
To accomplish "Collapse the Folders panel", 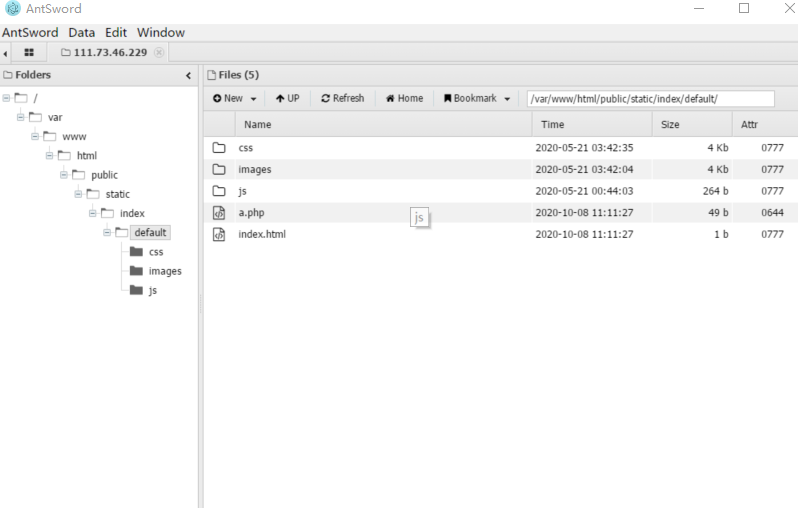I will pos(188,75).
